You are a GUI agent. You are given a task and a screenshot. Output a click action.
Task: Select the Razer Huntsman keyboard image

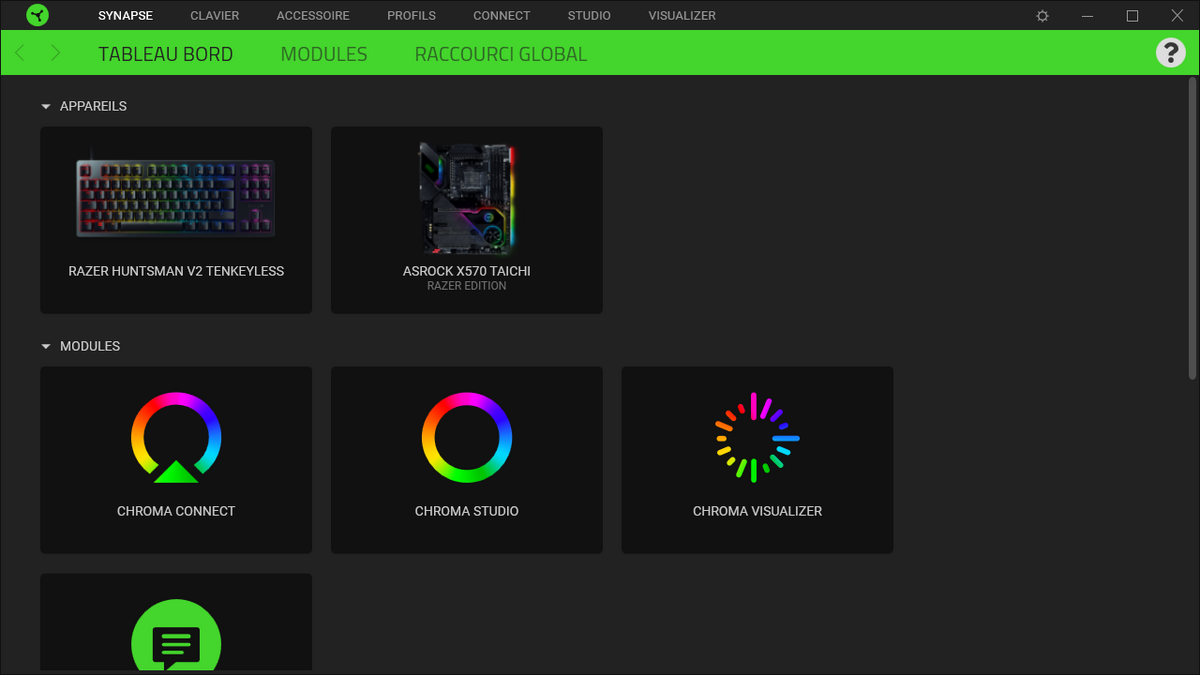coord(176,197)
